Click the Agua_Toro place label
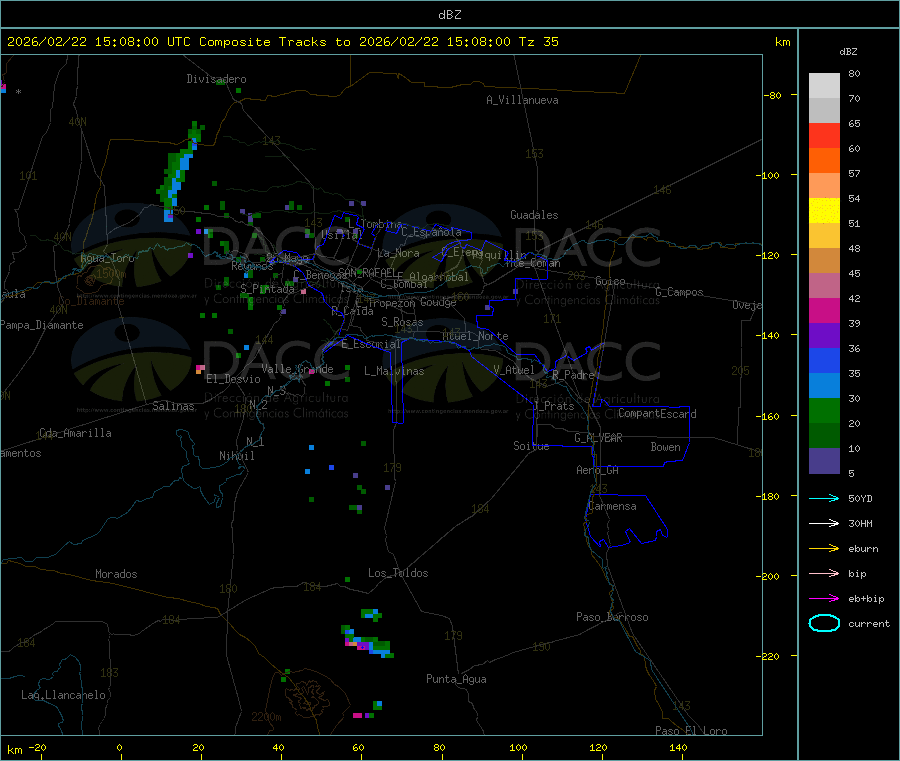This screenshot has width=900, height=761. (x=107, y=258)
